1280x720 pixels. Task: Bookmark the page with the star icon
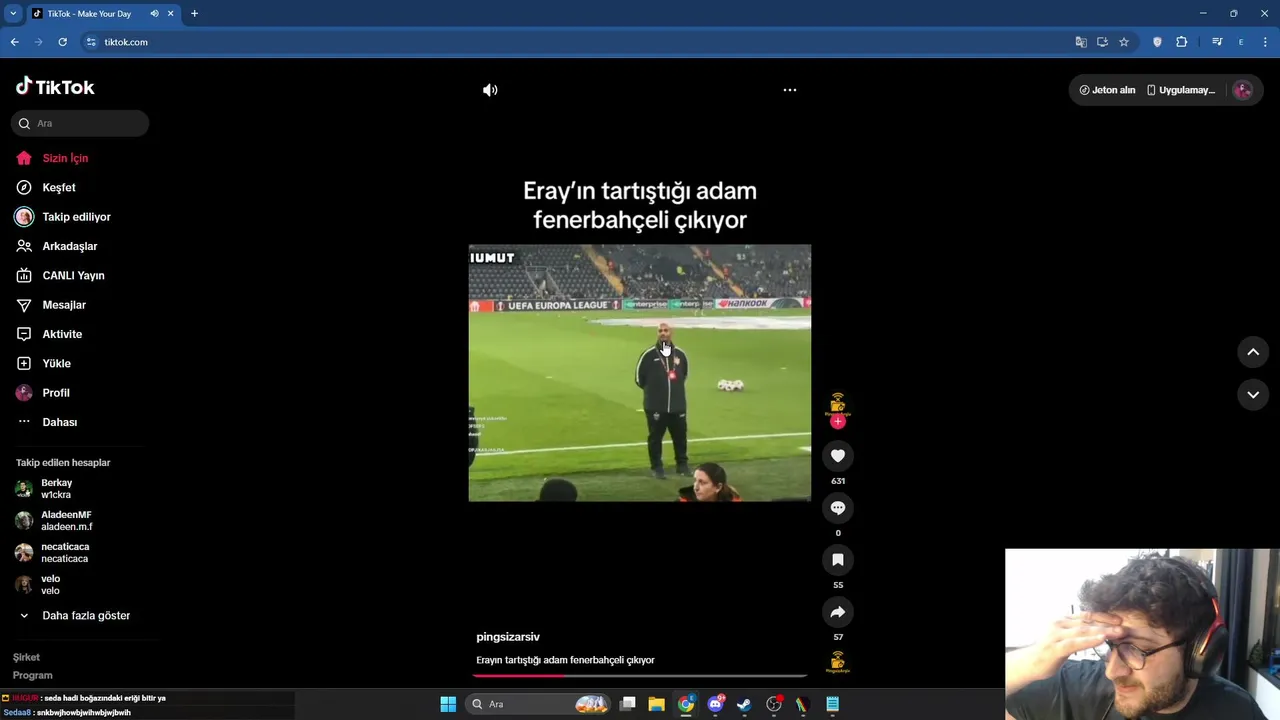pos(1124,42)
